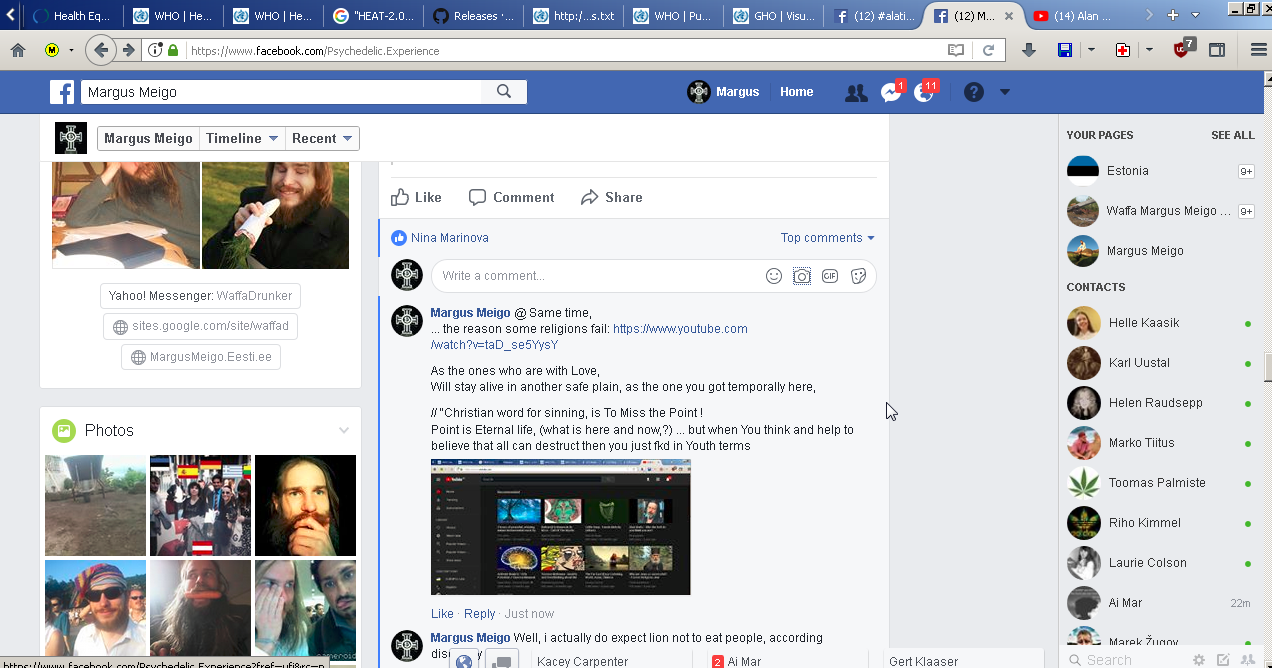Reload page with refresh icon
Viewport: 1272px width, 668px height.
click(988, 50)
